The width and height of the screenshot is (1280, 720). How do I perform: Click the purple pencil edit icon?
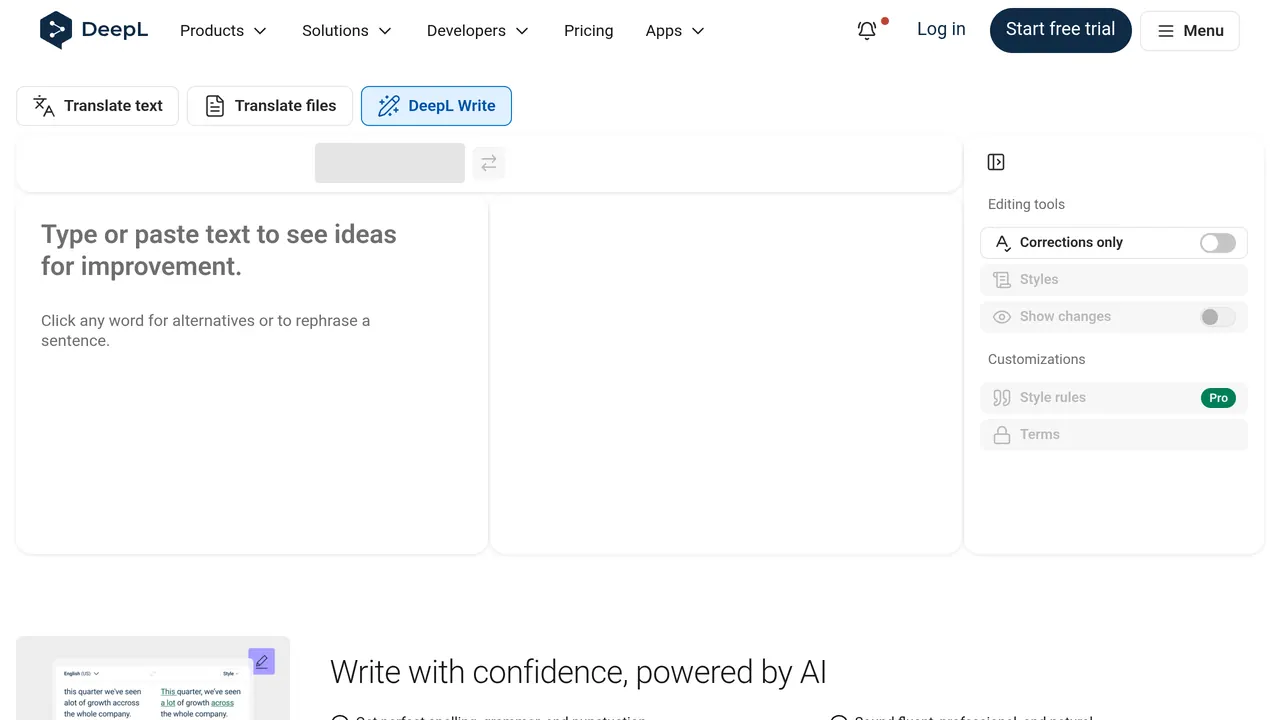[262, 661]
